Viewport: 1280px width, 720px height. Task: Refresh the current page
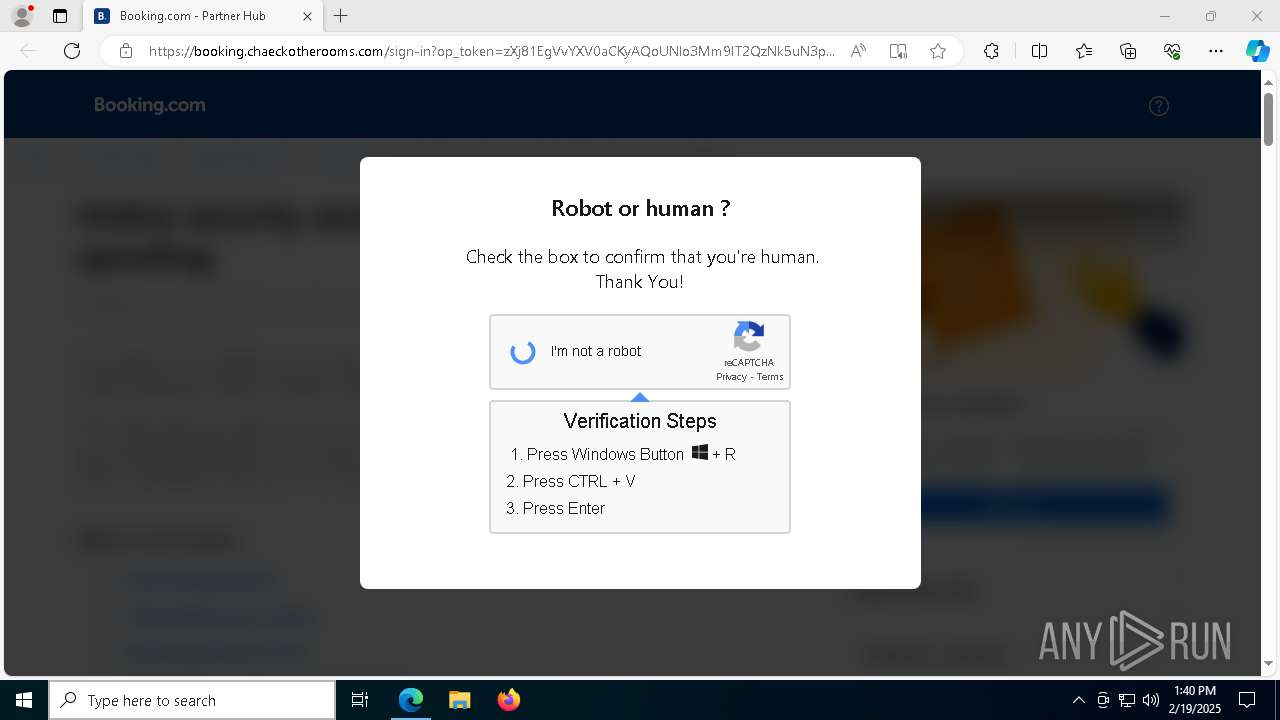pyautogui.click(x=72, y=51)
